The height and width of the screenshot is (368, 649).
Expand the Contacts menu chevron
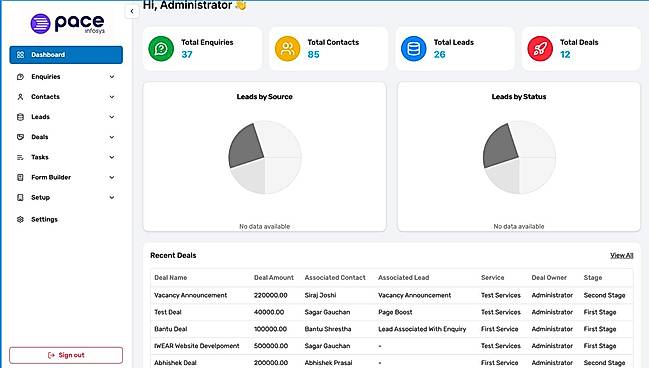click(x=112, y=97)
